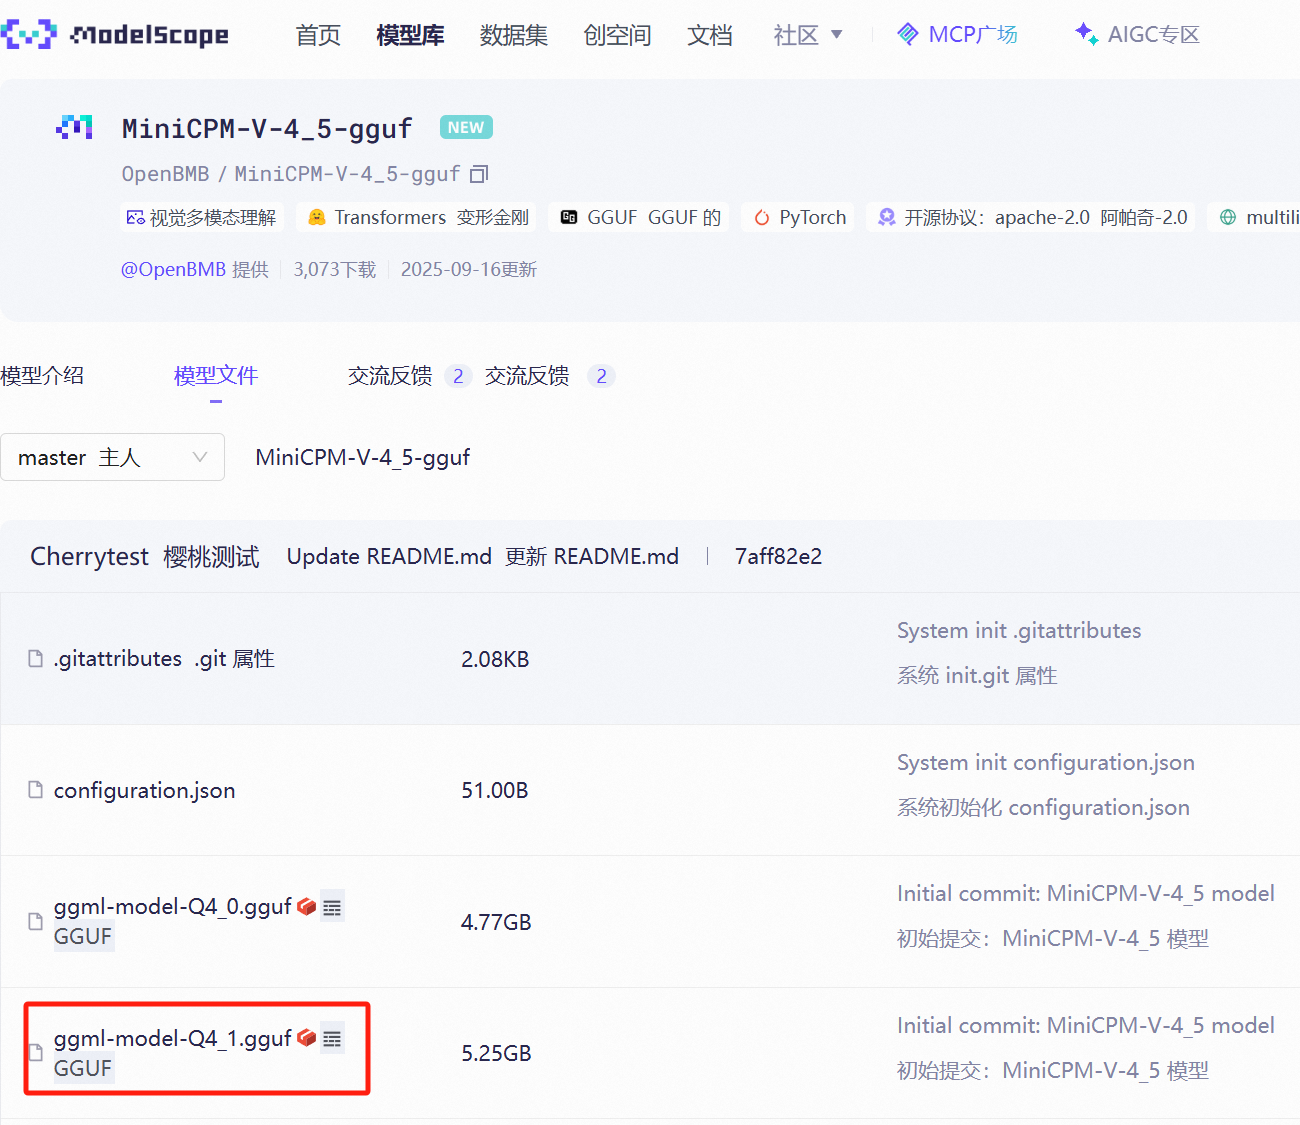Image resolution: width=1300 pixels, height=1125 pixels.
Task: Click the globe icon of the multilingual tag
Action: pyautogui.click(x=1228, y=217)
